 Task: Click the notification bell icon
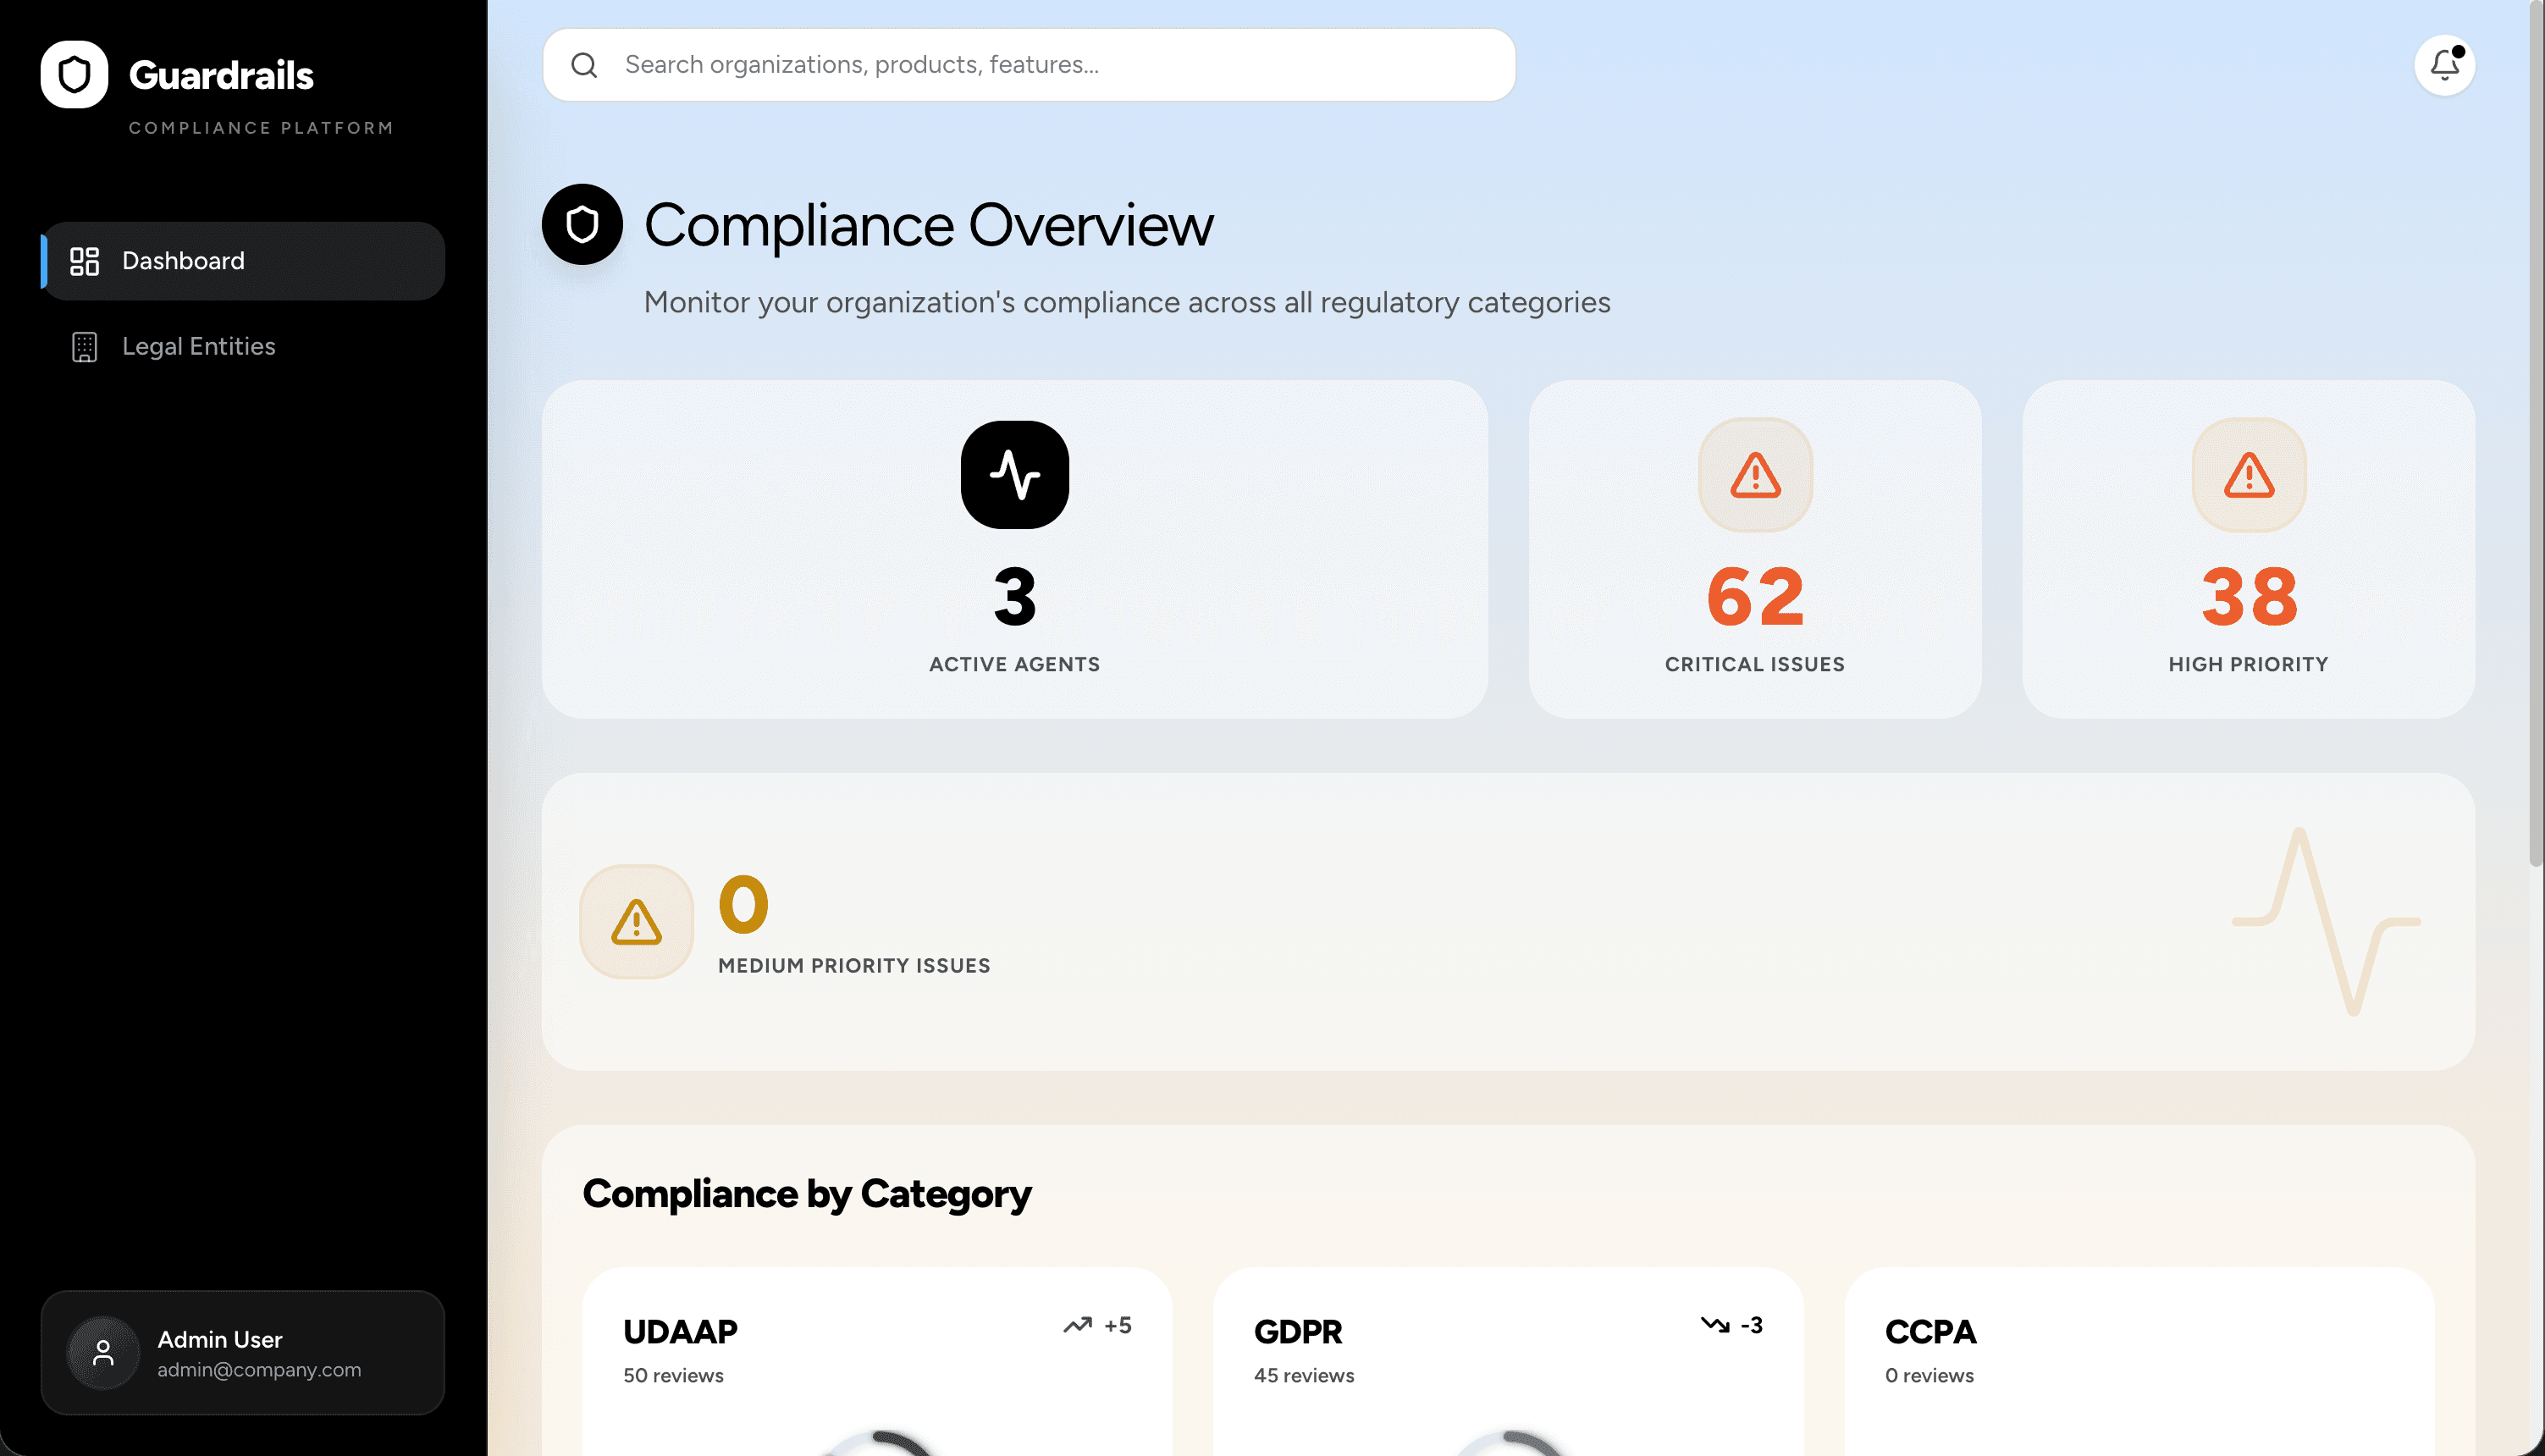(2444, 65)
